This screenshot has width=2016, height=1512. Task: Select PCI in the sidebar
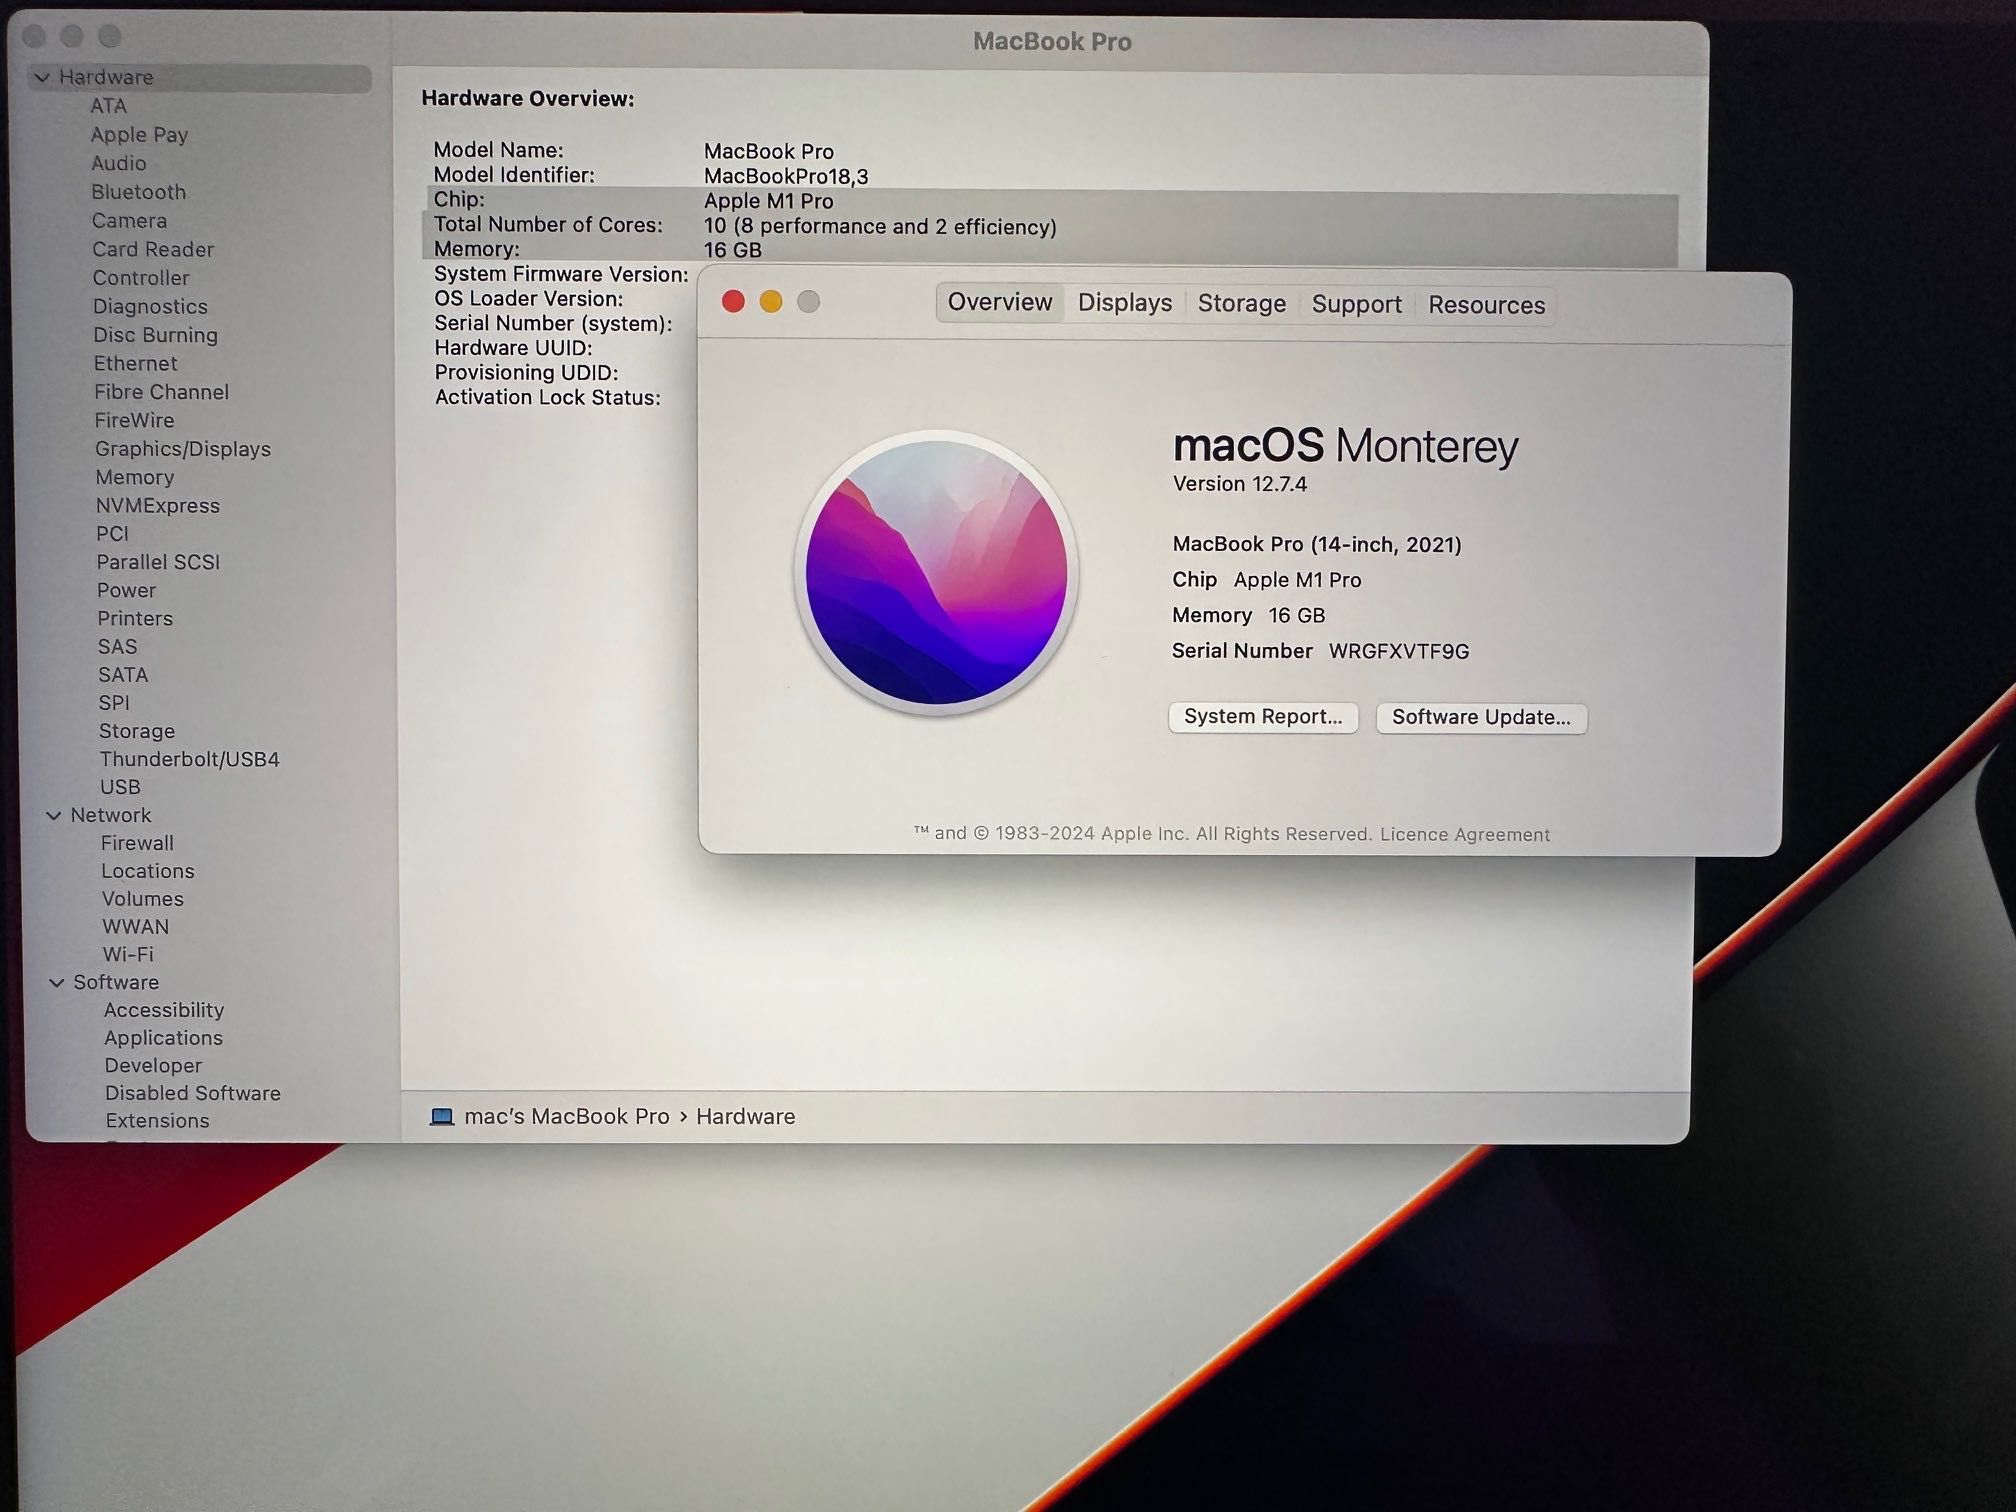[x=112, y=534]
